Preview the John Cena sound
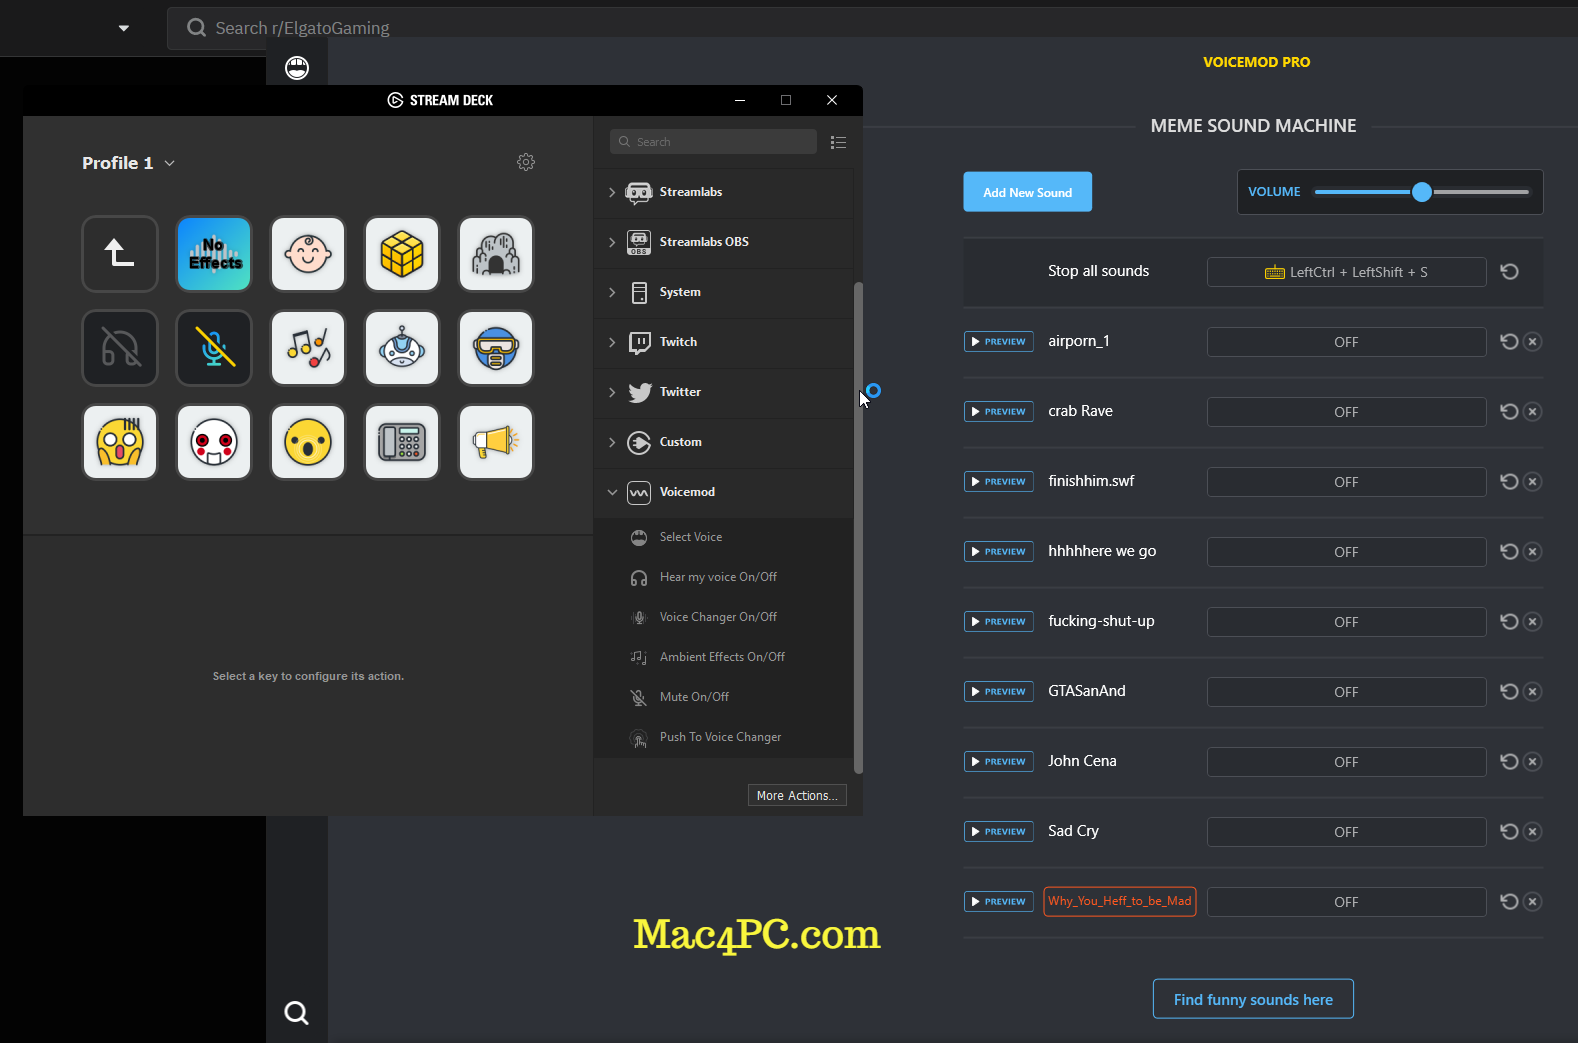Screen dimensions: 1578x1043 pyautogui.click(x=998, y=762)
